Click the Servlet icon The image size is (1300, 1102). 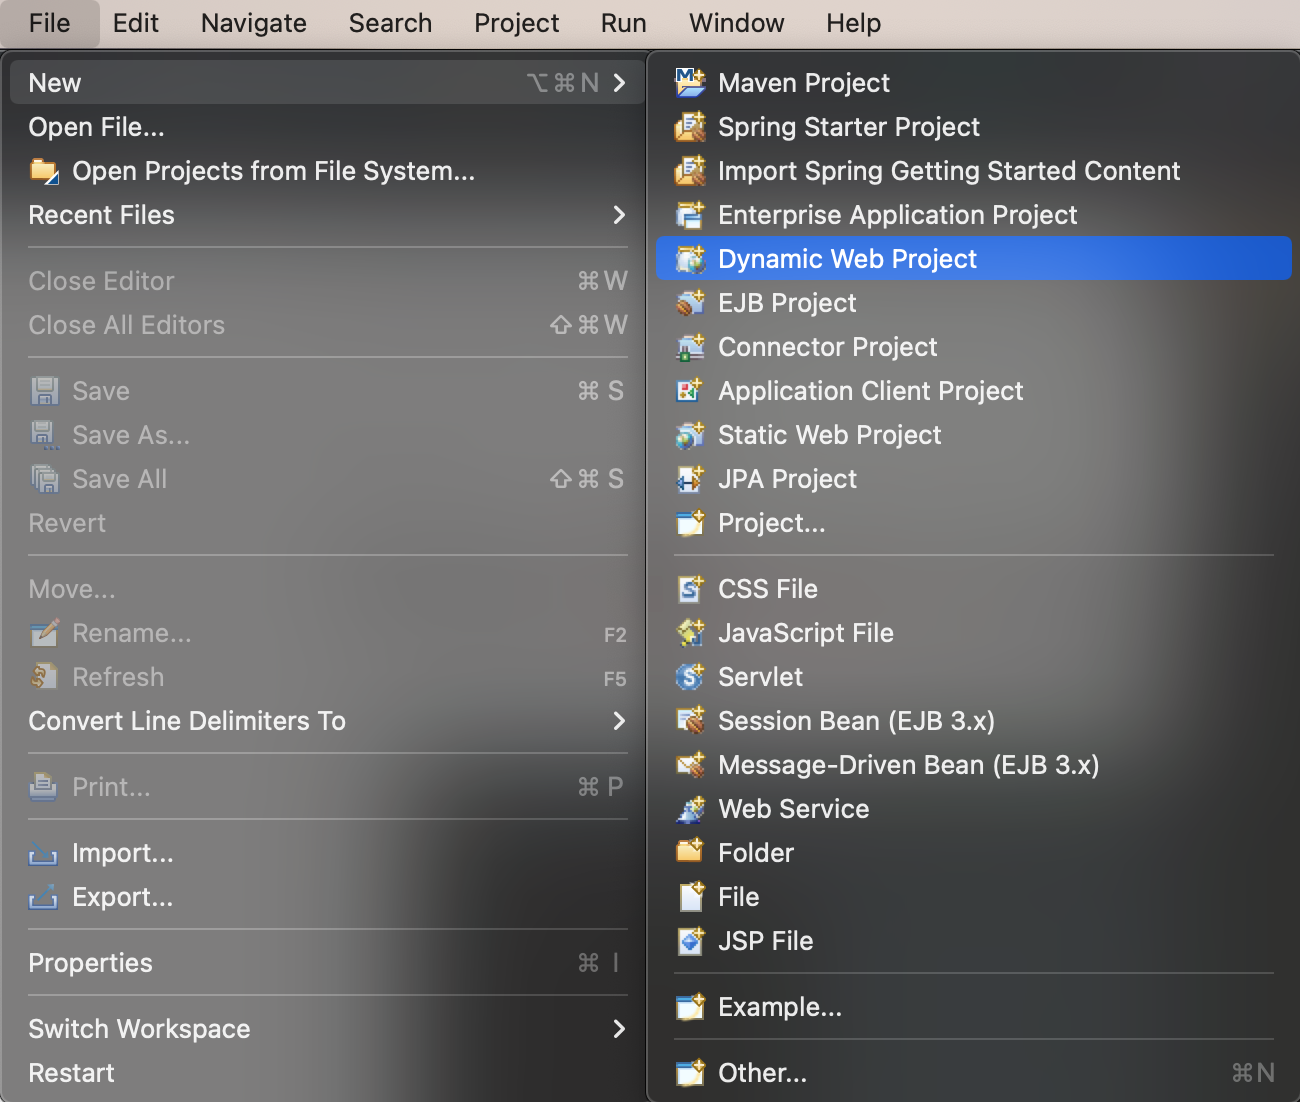click(690, 676)
